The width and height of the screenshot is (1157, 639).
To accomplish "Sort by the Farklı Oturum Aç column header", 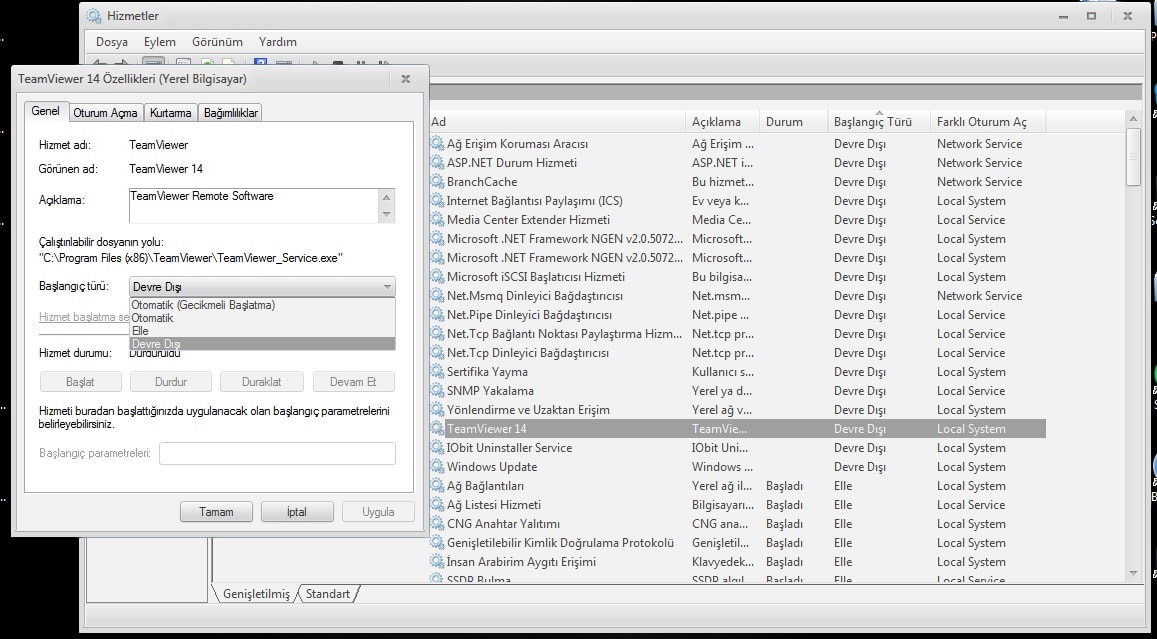I will point(988,122).
